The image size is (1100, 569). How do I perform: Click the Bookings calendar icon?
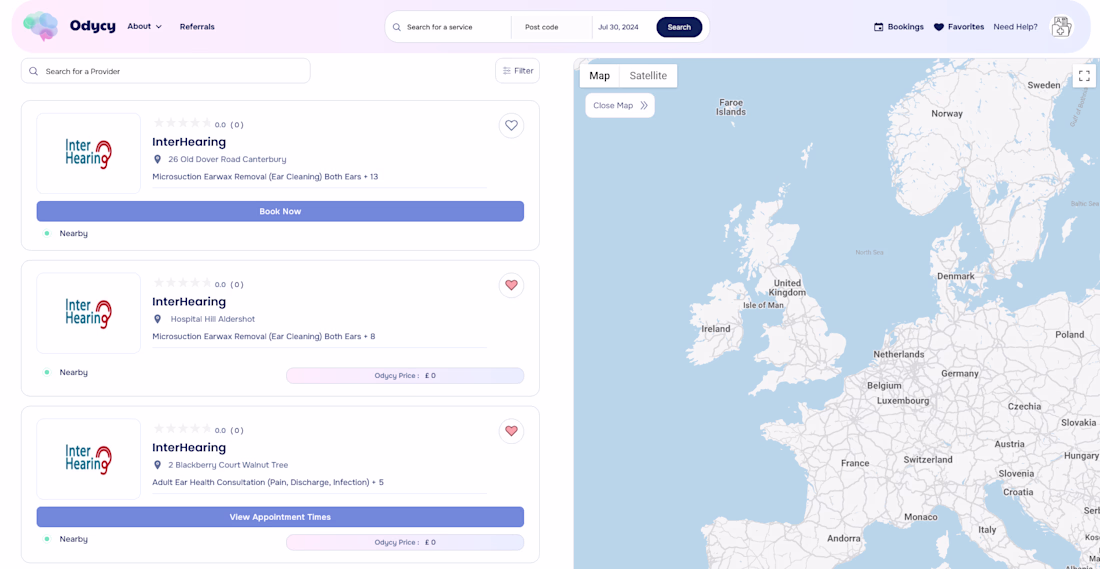pos(878,27)
